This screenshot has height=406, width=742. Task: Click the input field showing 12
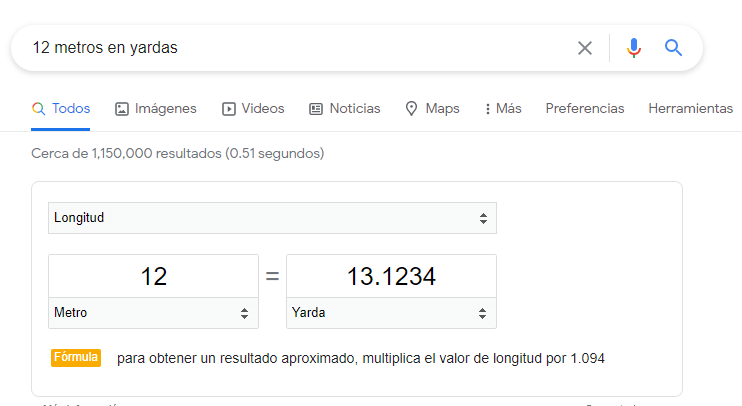153,276
